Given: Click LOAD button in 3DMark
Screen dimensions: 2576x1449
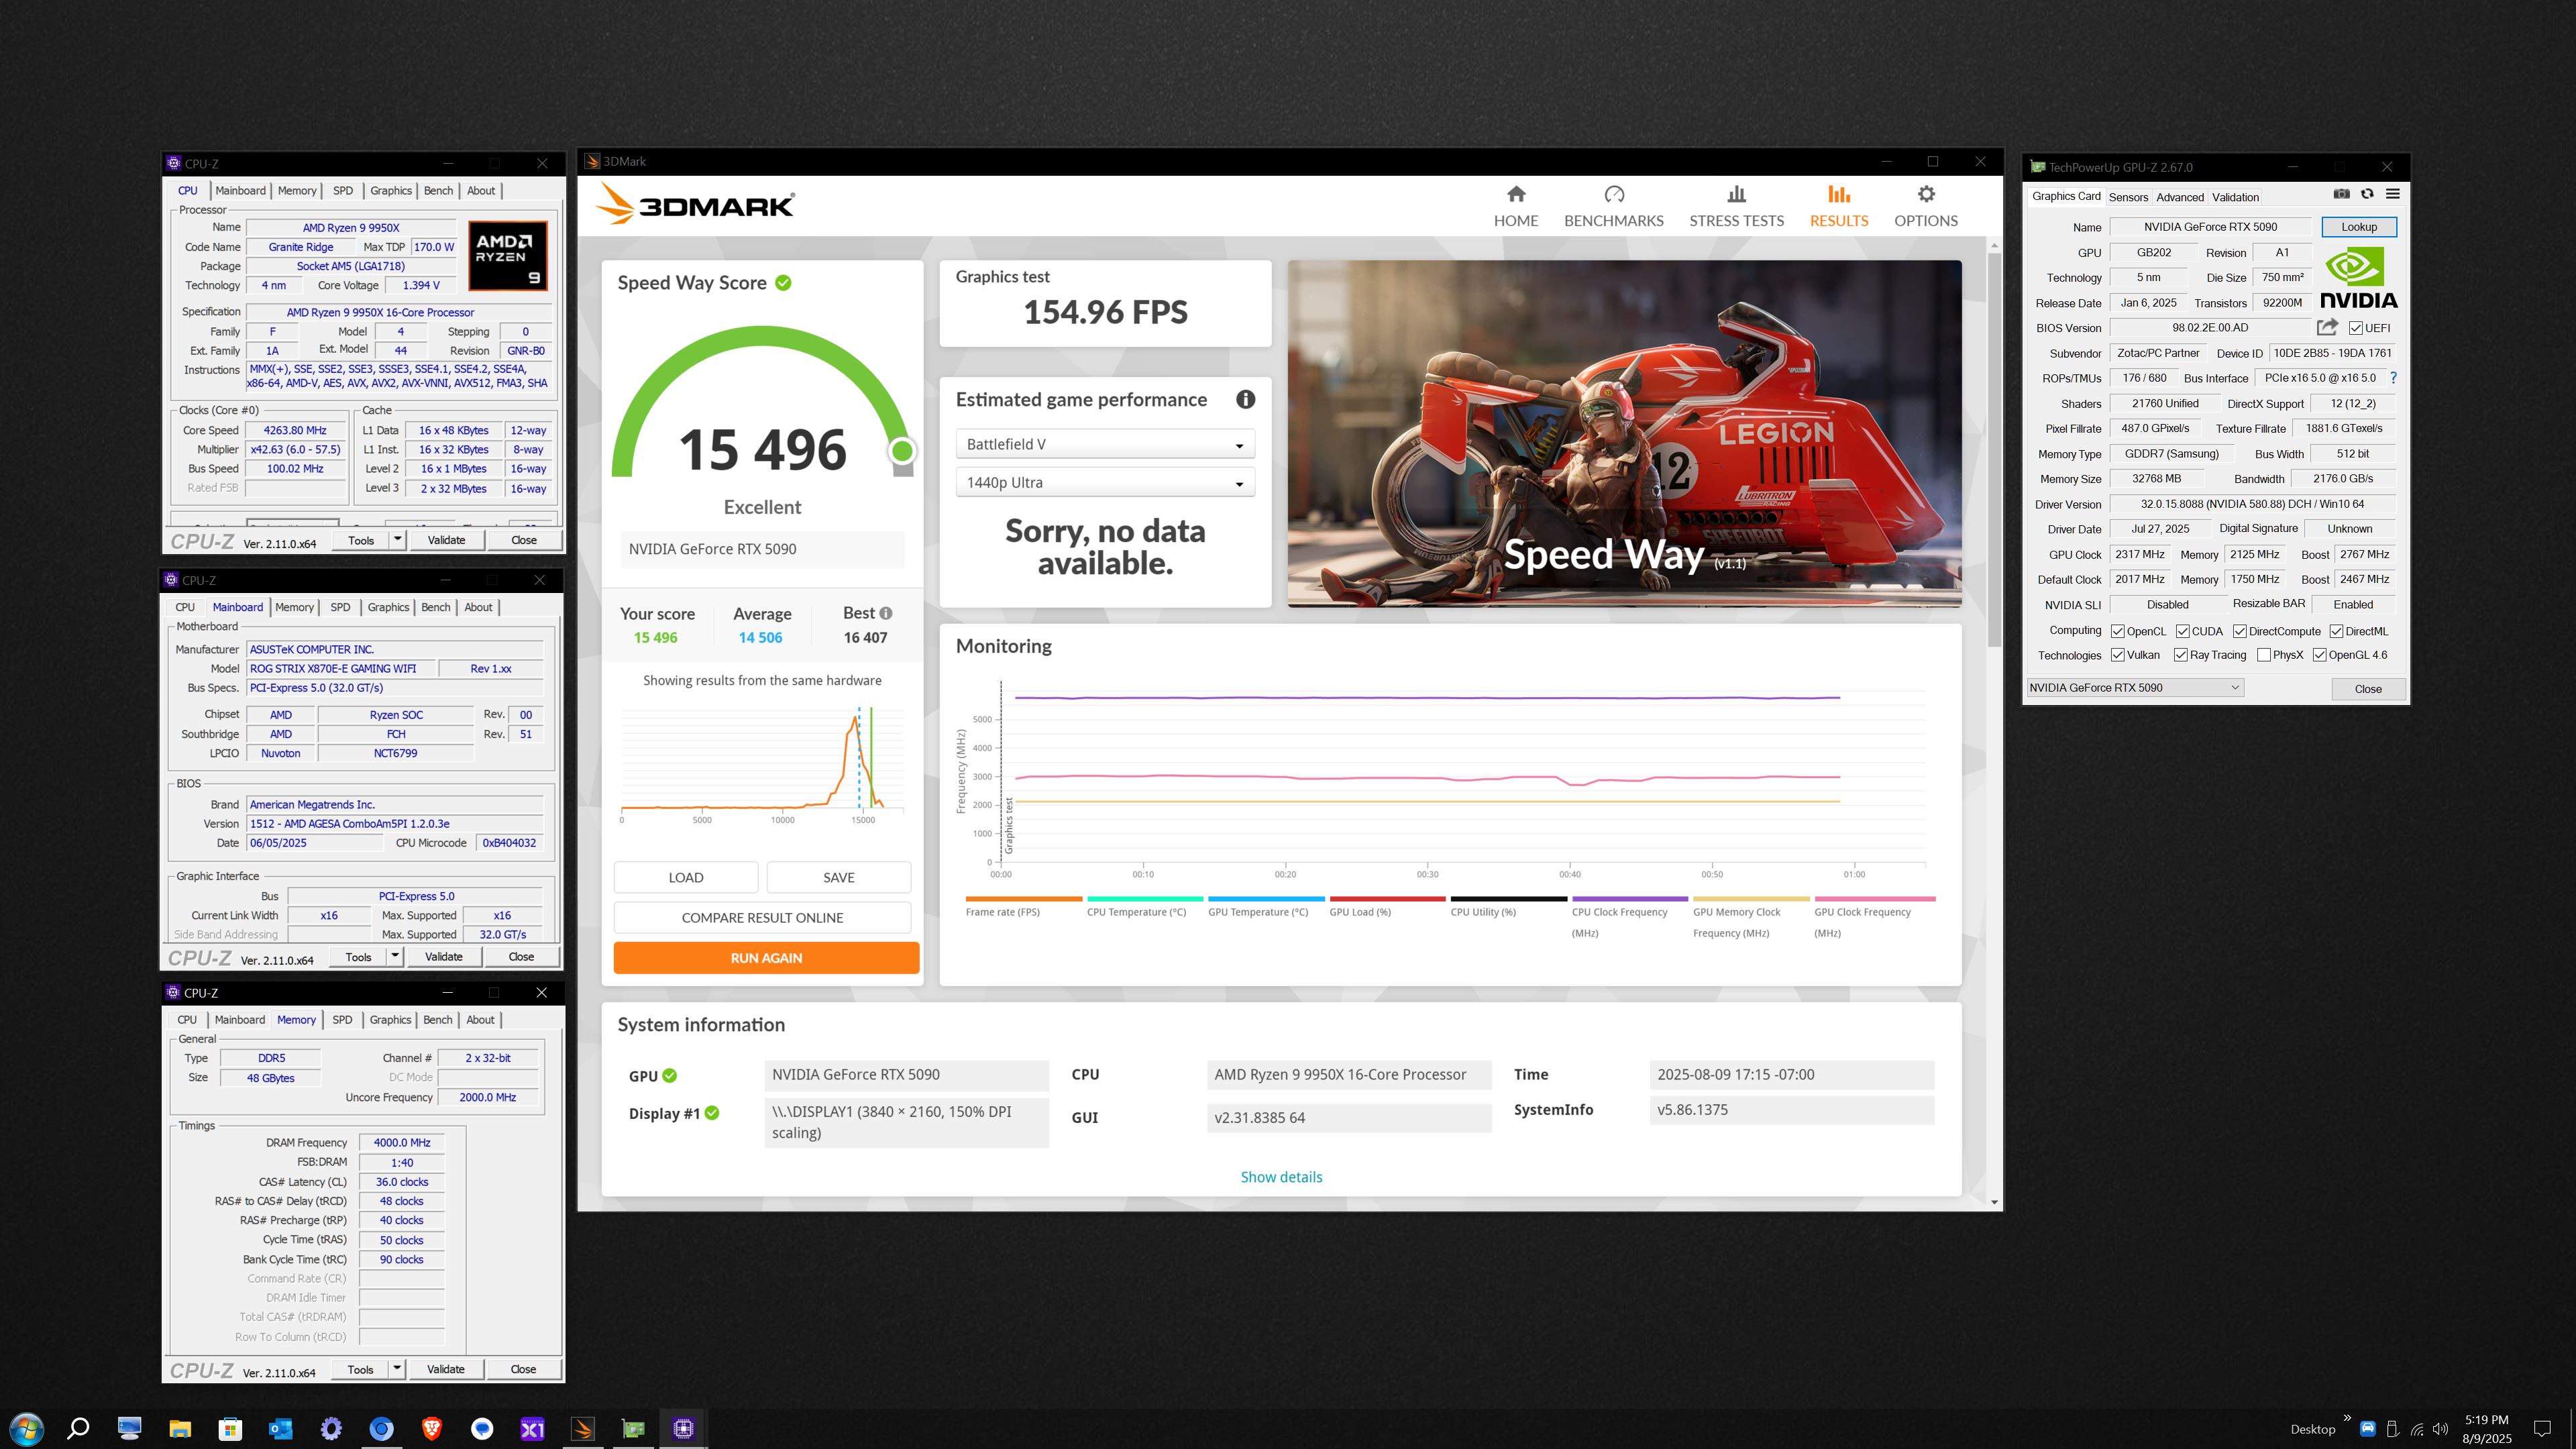Looking at the screenshot, I should click(686, 877).
